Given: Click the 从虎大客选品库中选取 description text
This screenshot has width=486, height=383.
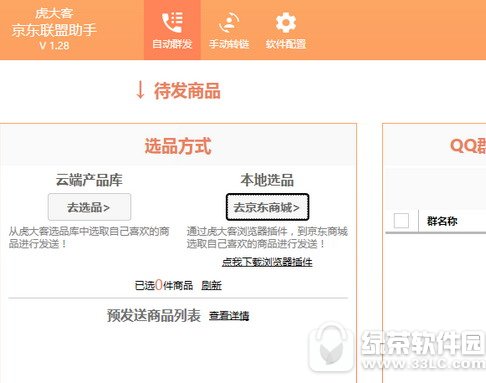Looking at the screenshot, I should tap(89, 237).
